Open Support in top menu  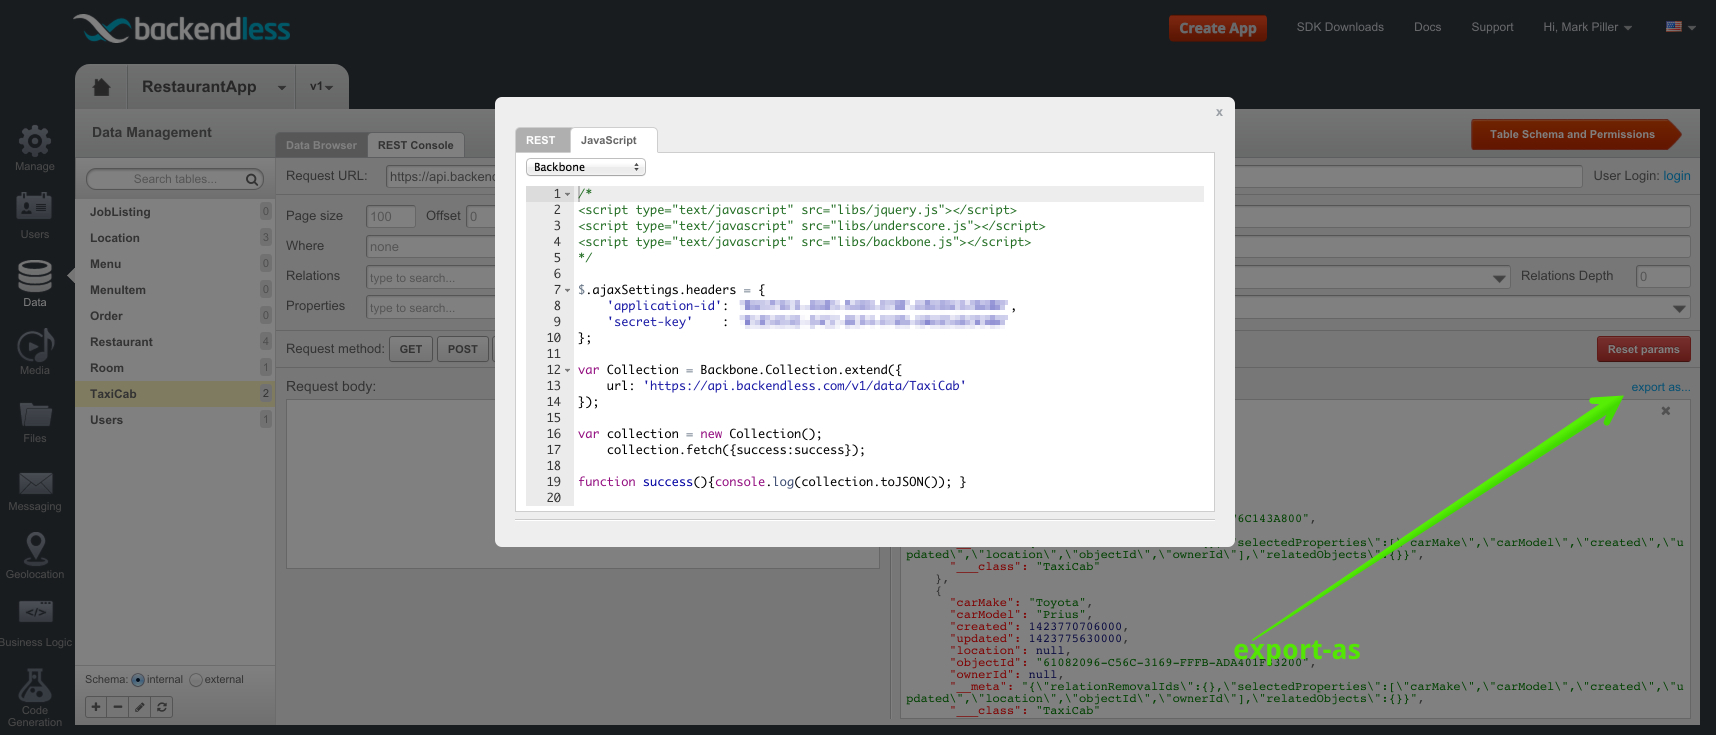(x=1492, y=27)
